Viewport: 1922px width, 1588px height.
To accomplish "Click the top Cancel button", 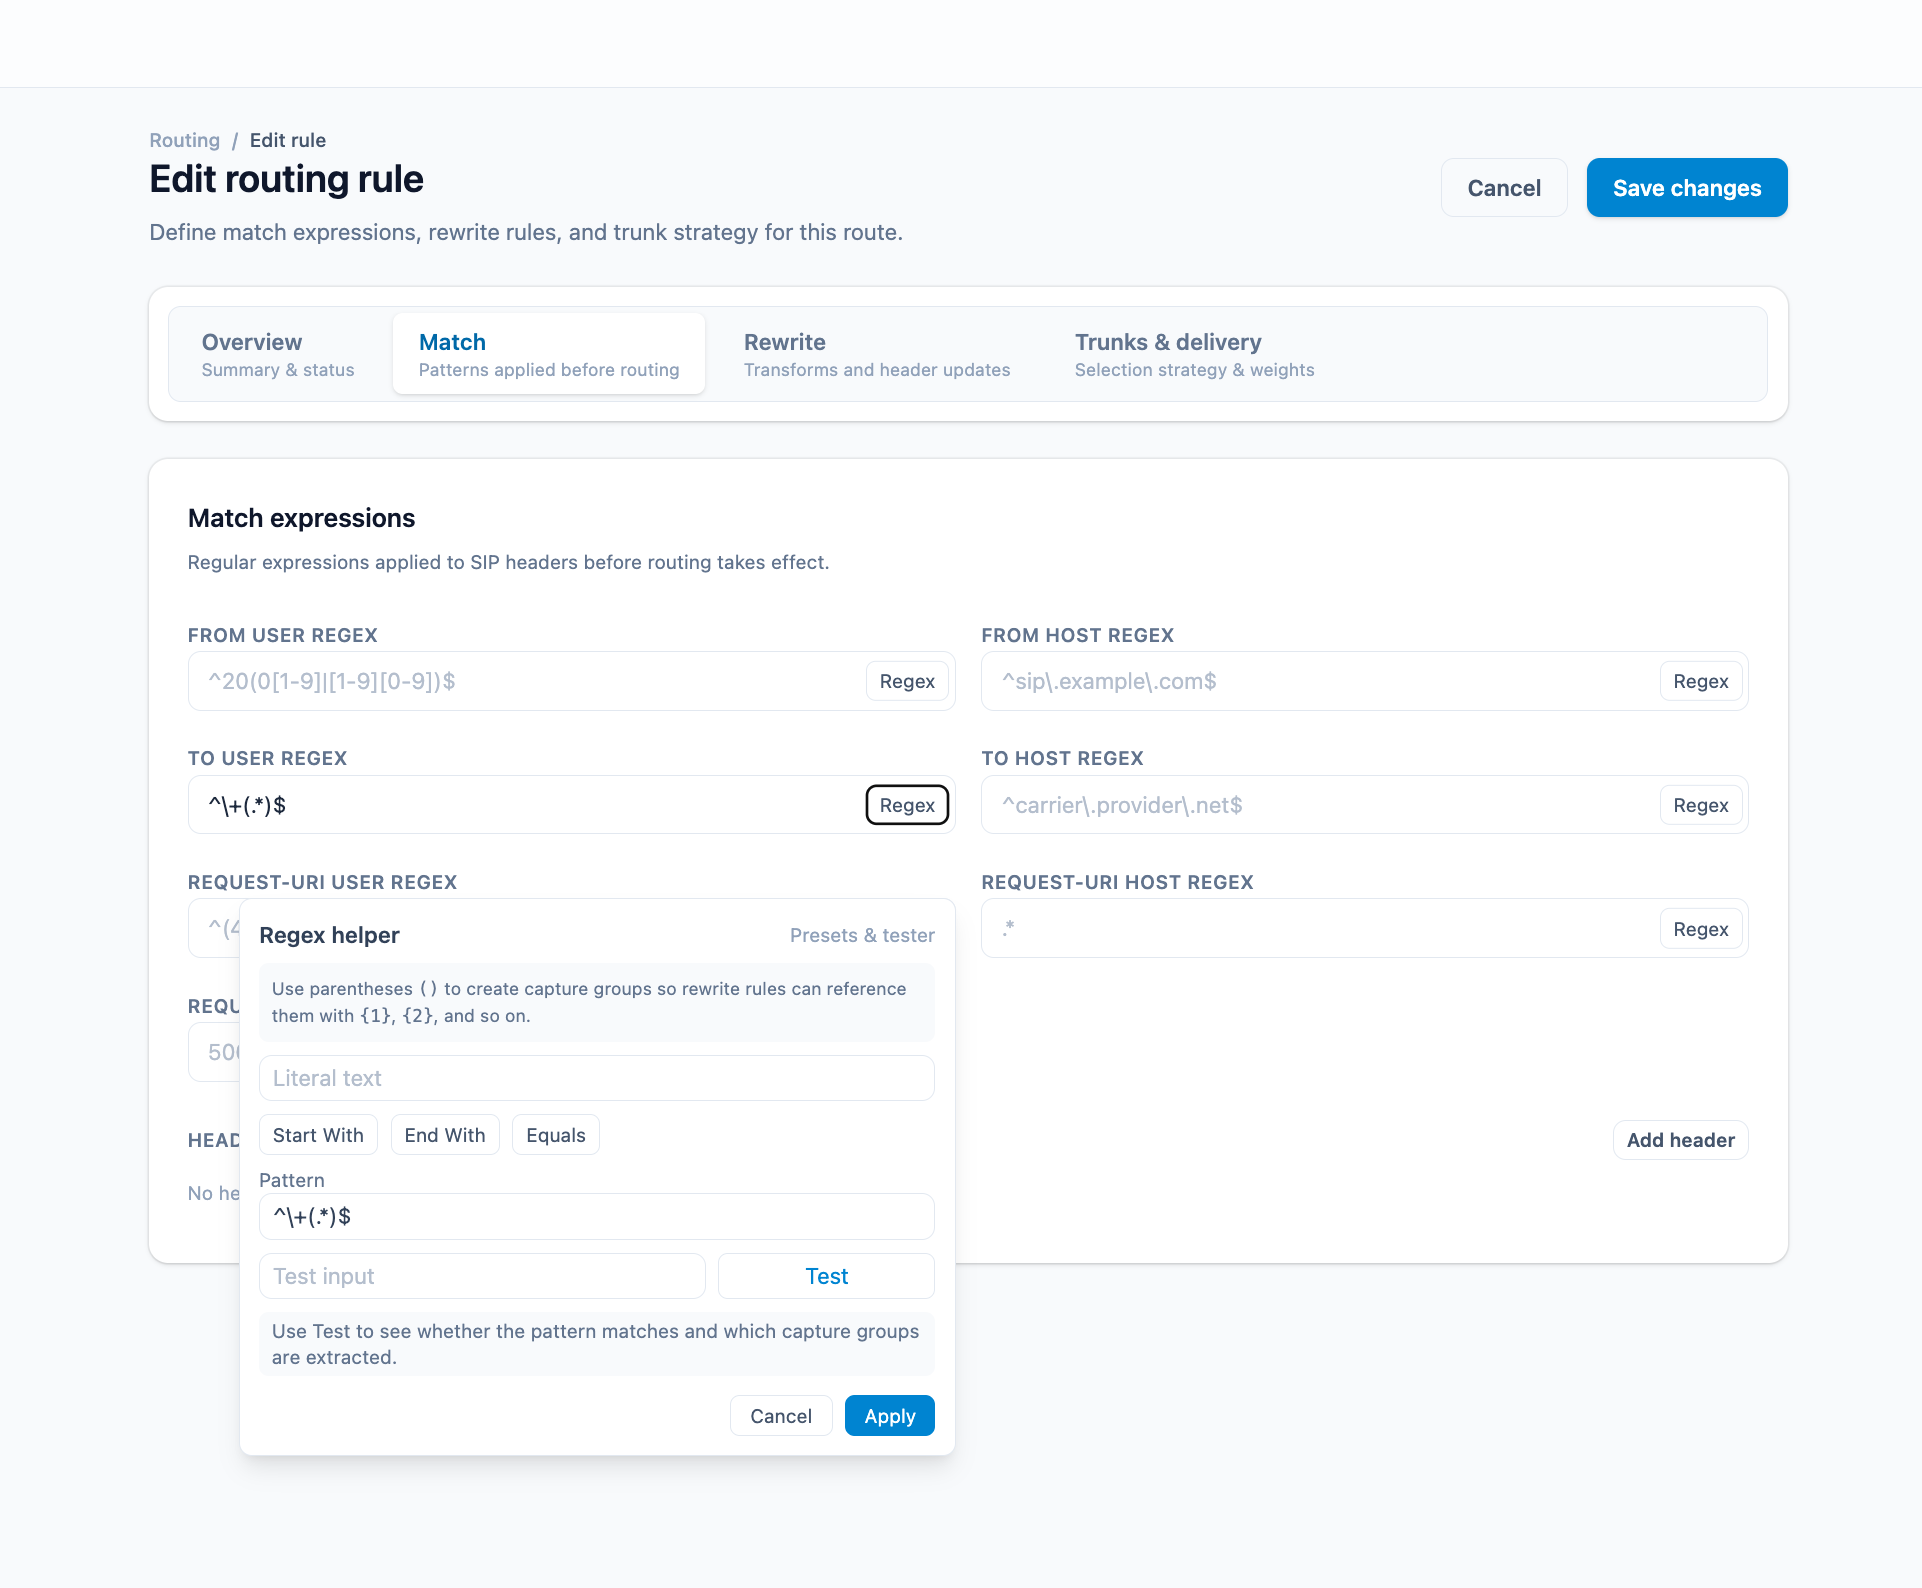I will pos(1503,188).
